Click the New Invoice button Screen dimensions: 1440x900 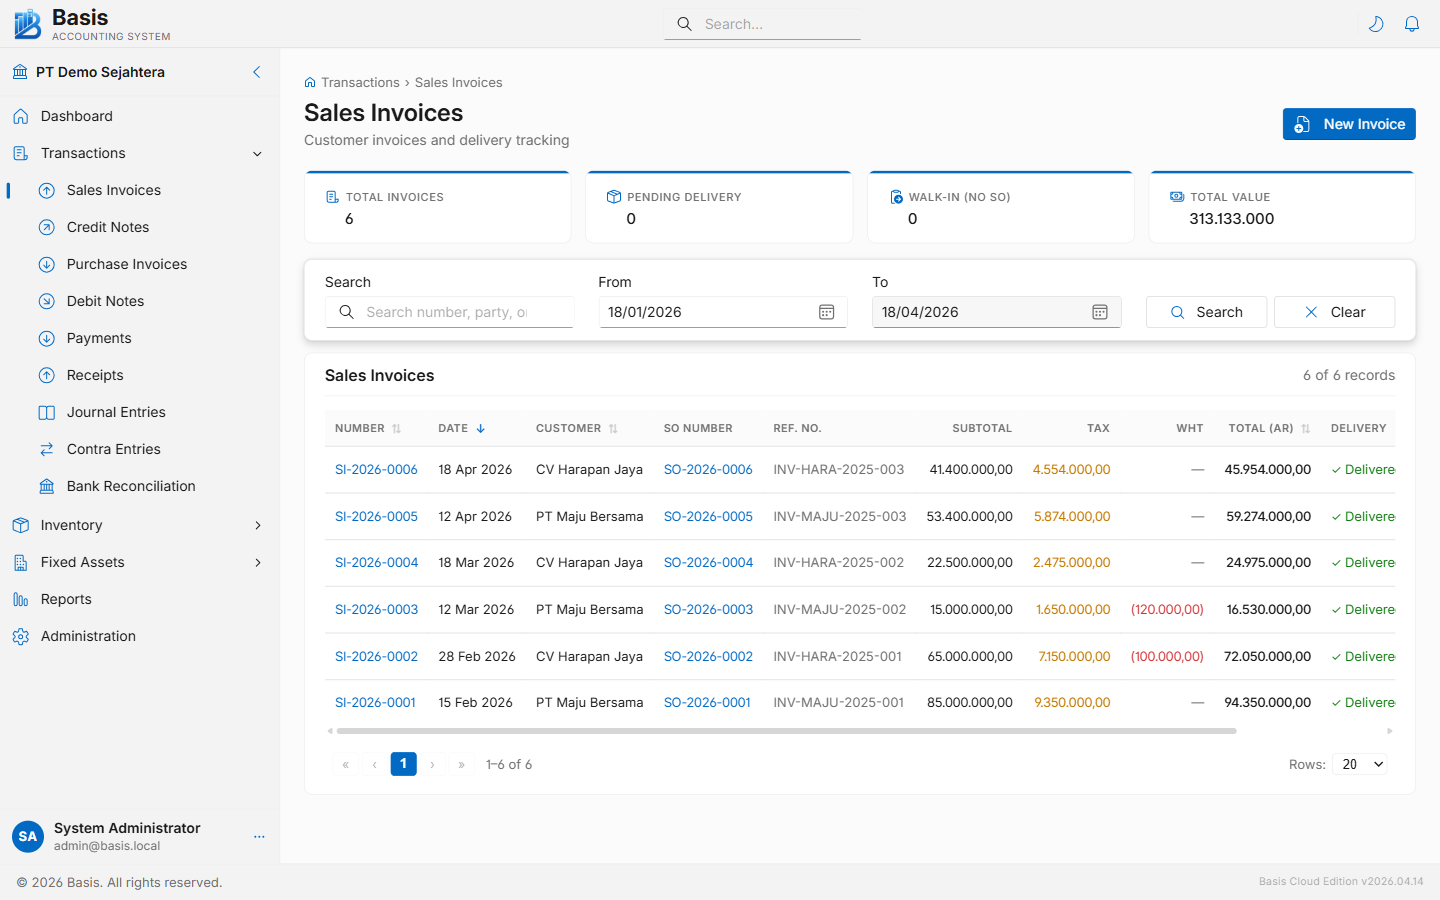click(x=1348, y=124)
